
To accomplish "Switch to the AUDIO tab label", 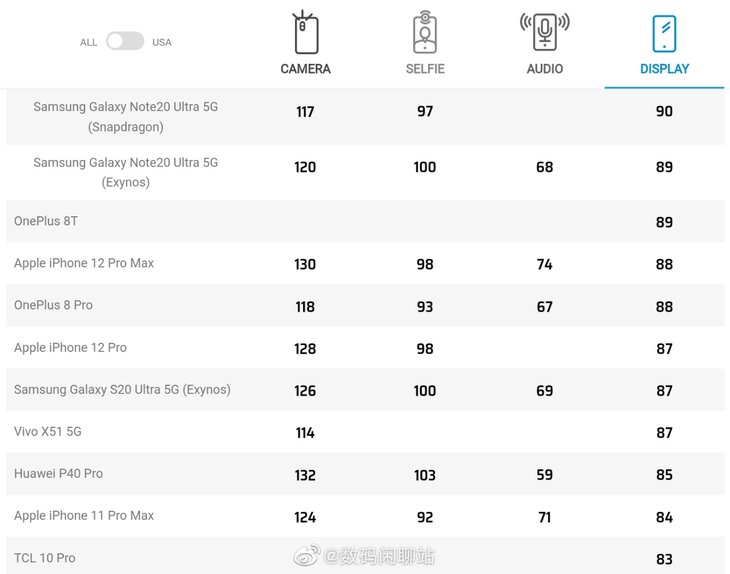I will [x=545, y=69].
